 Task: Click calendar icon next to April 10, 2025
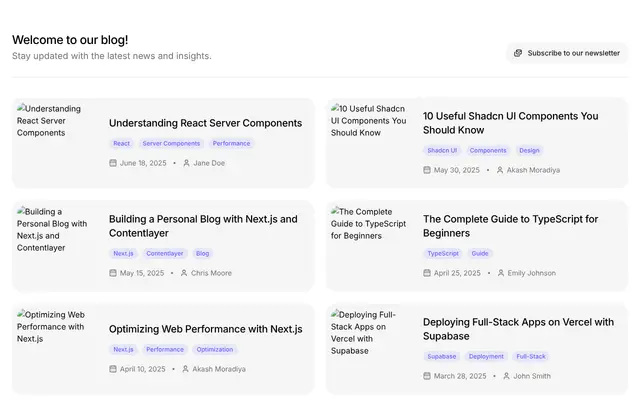point(113,369)
